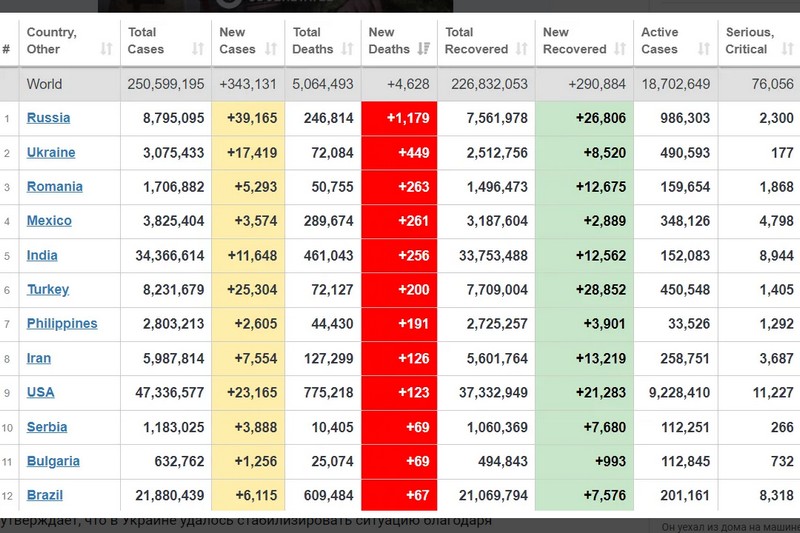This screenshot has width=800, height=533.
Task: Open the Russia country link
Action: (48, 118)
